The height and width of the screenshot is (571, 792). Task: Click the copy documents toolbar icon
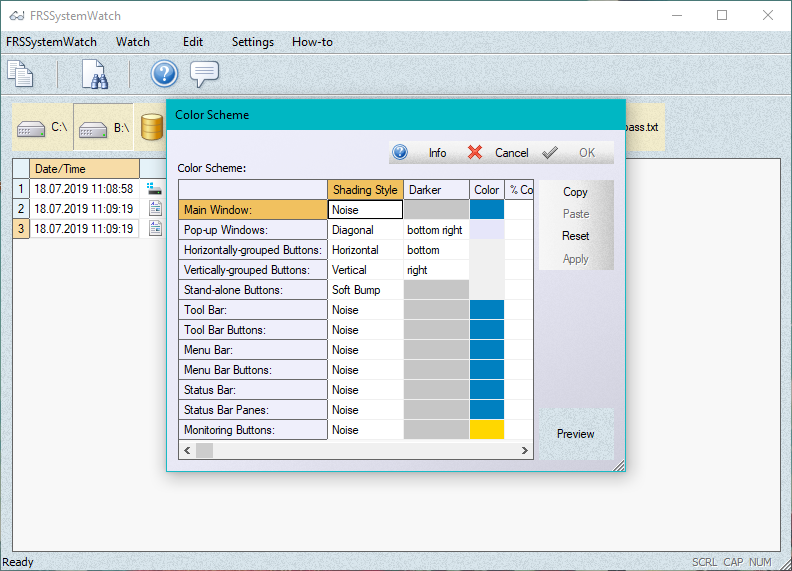click(x=20, y=74)
